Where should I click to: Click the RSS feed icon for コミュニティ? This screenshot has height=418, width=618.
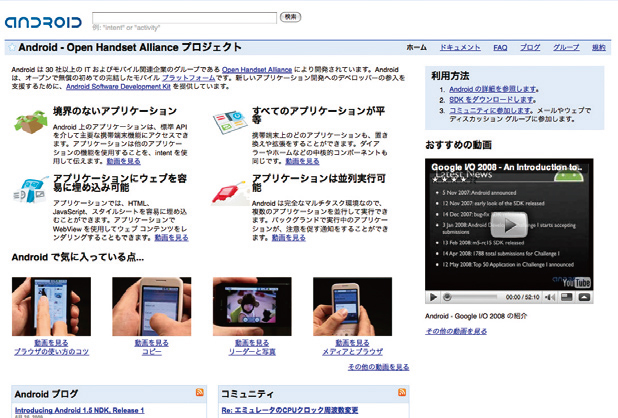pos(402,393)
